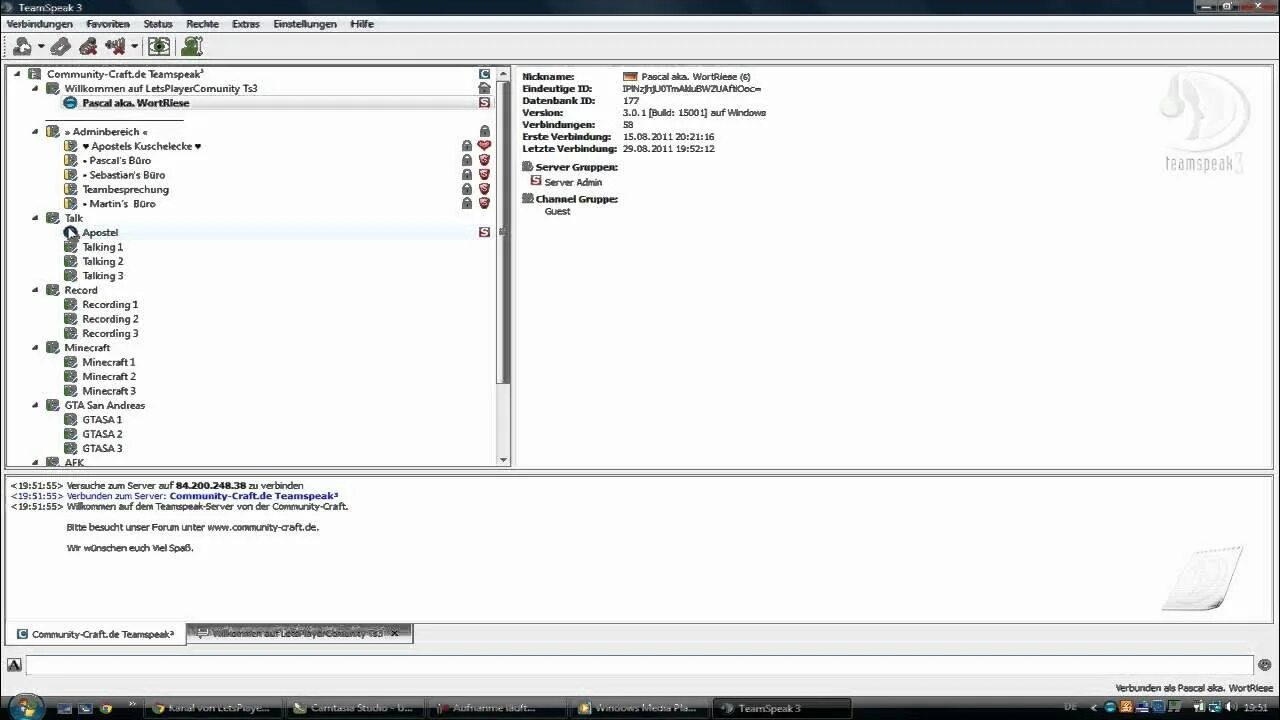Screen dimensions: 1280x720
Task: Toggle subscribe to all channels eye icon
Action: [x=159, y=46]
